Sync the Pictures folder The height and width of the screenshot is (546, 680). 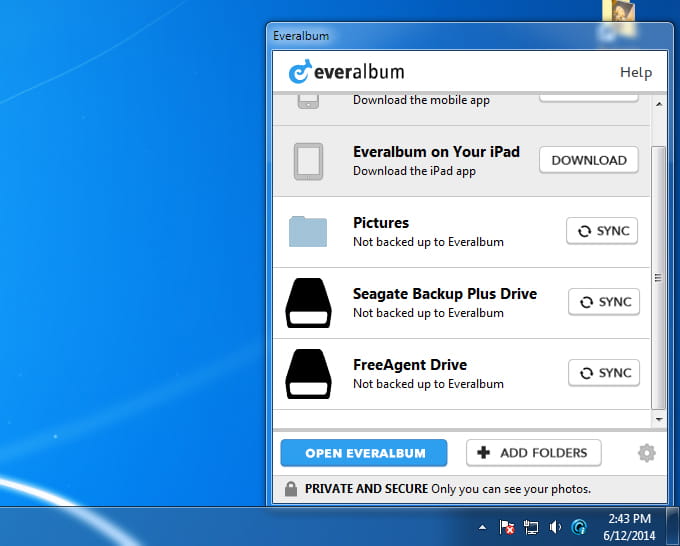coord(602,231)
